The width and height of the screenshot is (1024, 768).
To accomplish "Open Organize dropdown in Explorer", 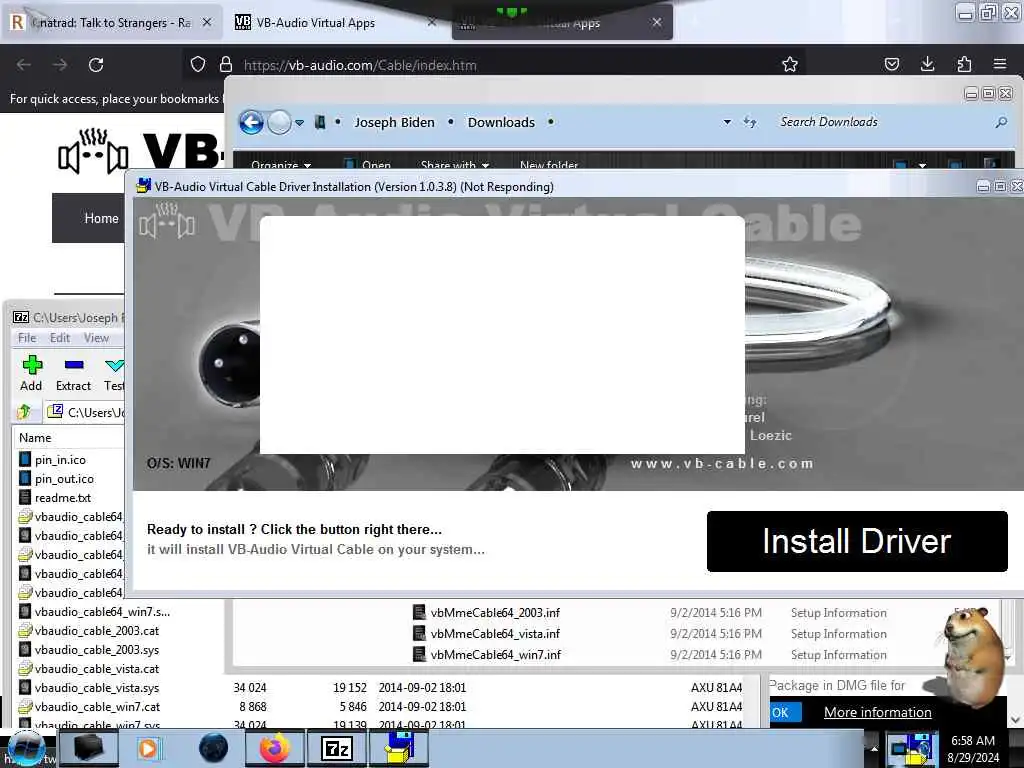I will 281,165.
